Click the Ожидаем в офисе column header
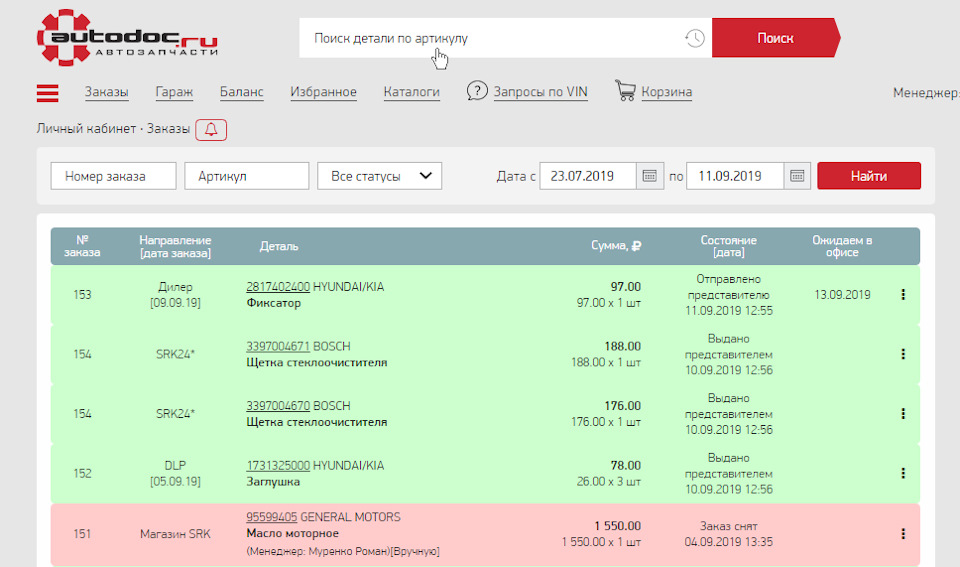960x567 pixels. pyautogui.click(x=842, y=246)
